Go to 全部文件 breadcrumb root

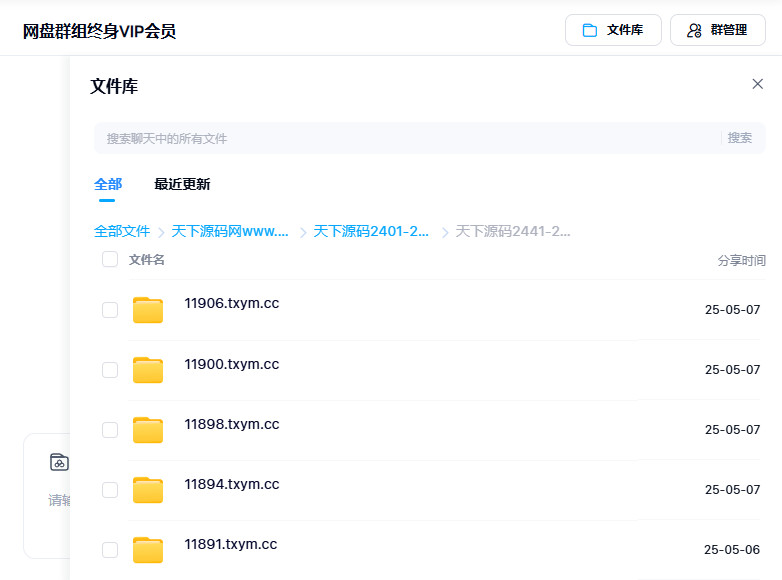pos(122,231)
